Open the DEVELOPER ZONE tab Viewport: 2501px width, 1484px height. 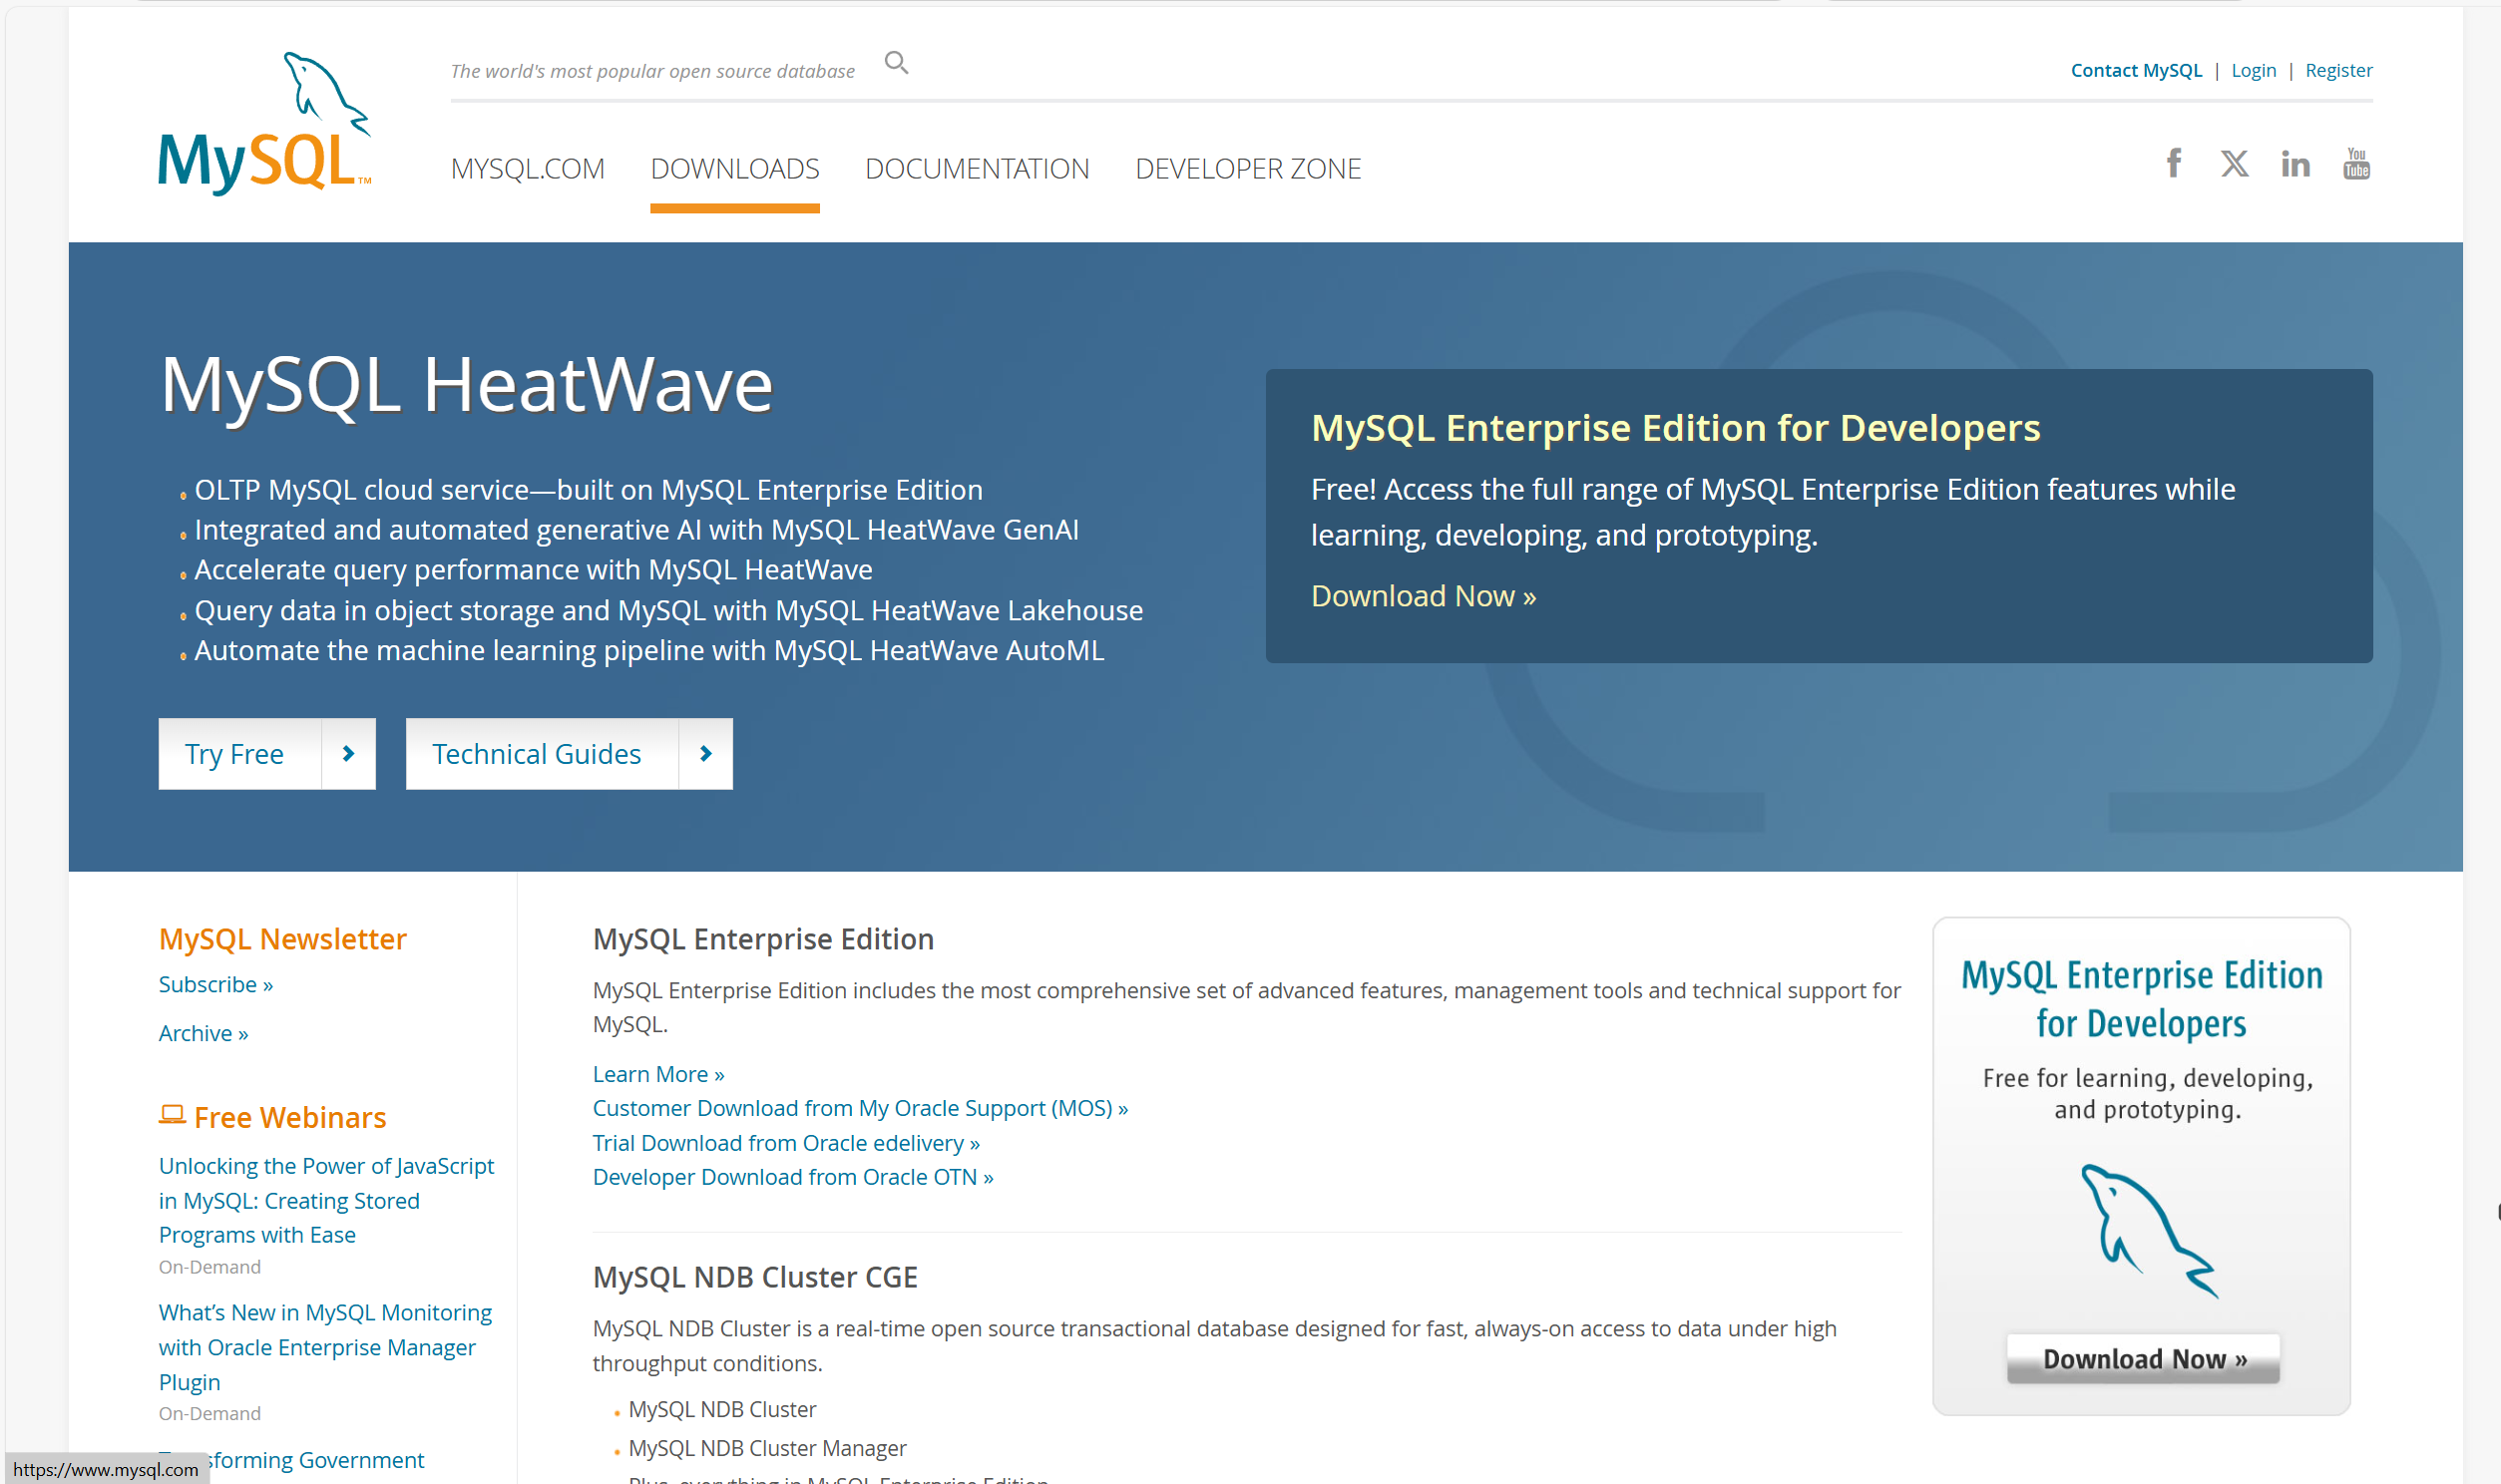pos(1247,168)
